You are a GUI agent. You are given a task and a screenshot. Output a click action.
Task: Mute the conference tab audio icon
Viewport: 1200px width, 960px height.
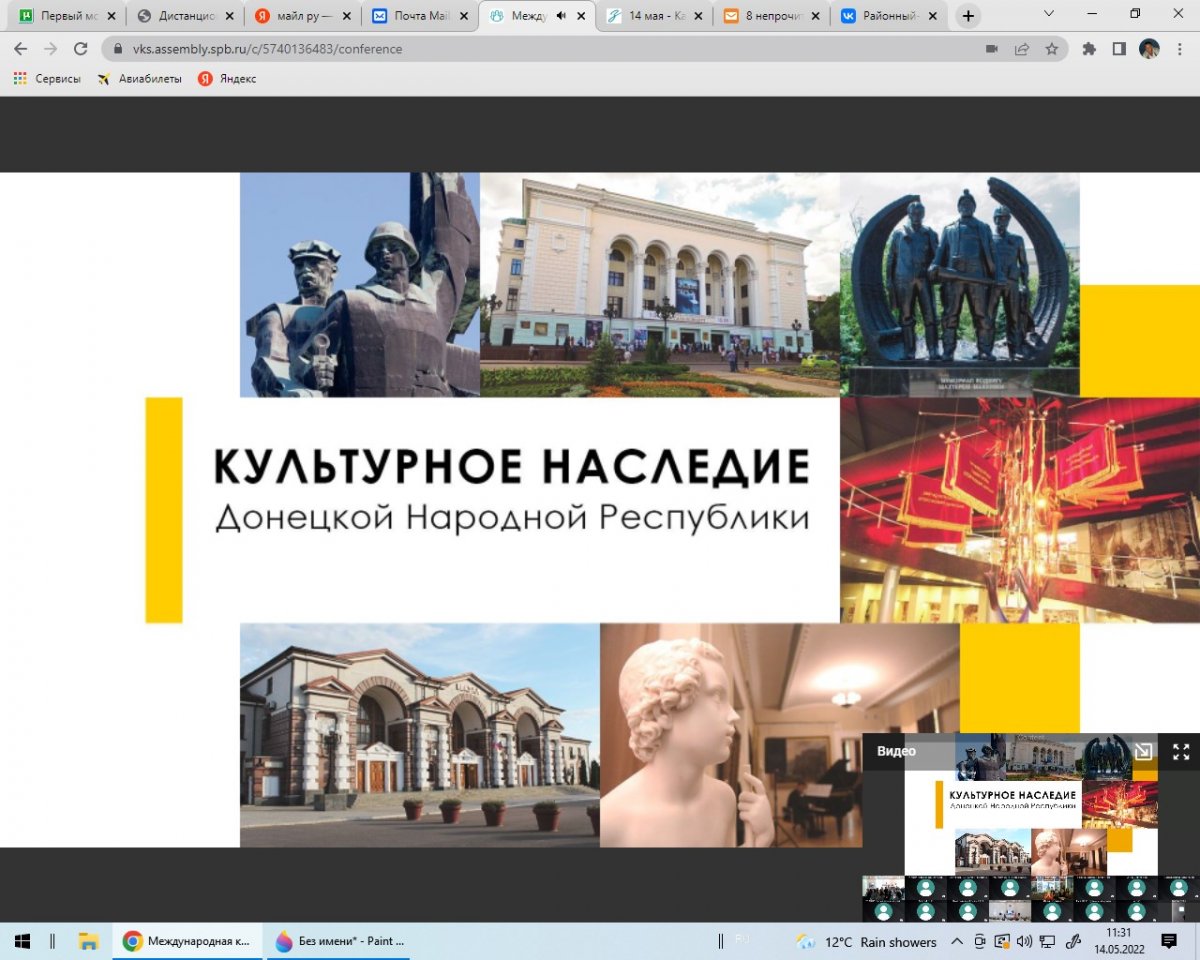pyautogui.click(x=561, y=16)
